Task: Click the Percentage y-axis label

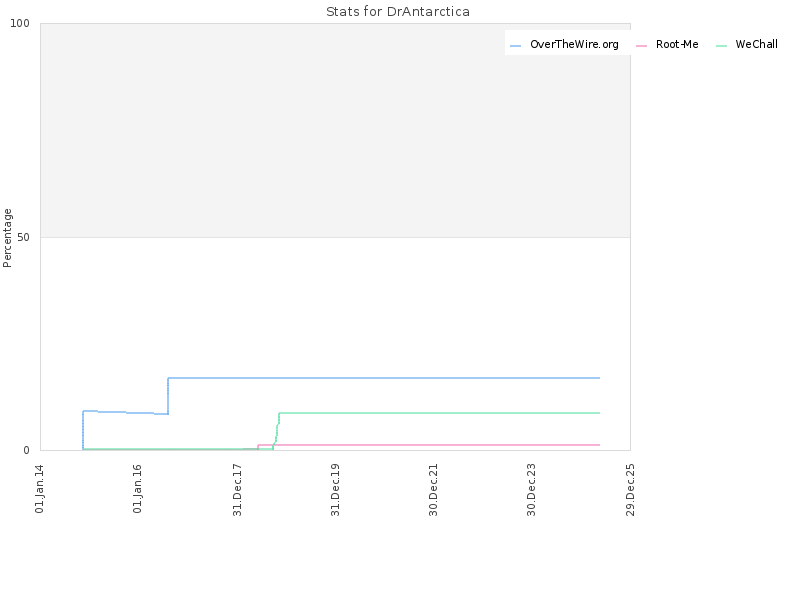Action: [7, 238]
